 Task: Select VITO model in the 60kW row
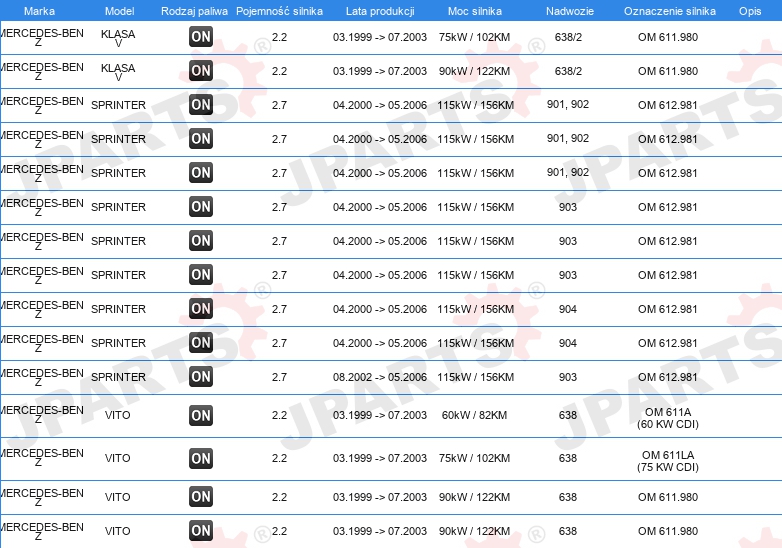tap(118, 415)
